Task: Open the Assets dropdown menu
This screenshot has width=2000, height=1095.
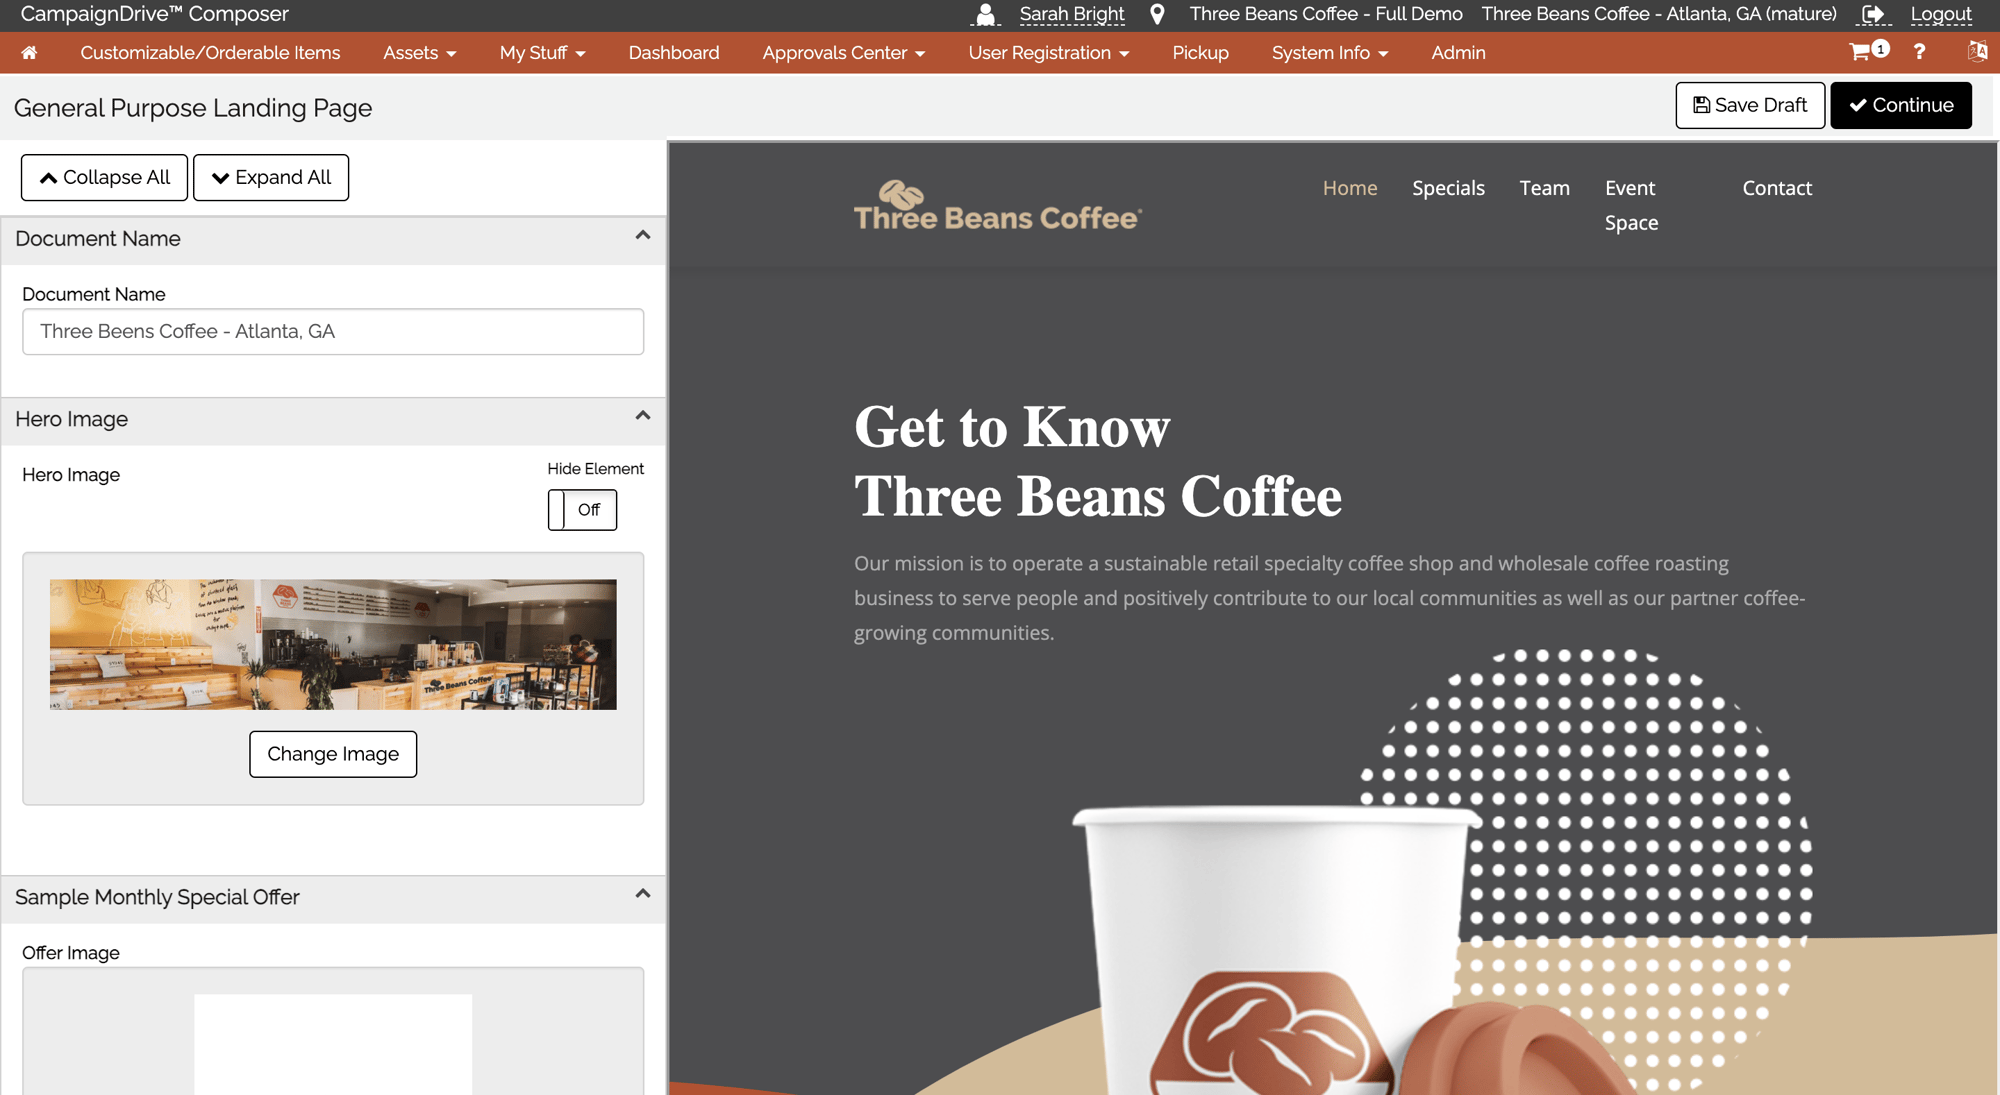Action: (x=419, y=53)
